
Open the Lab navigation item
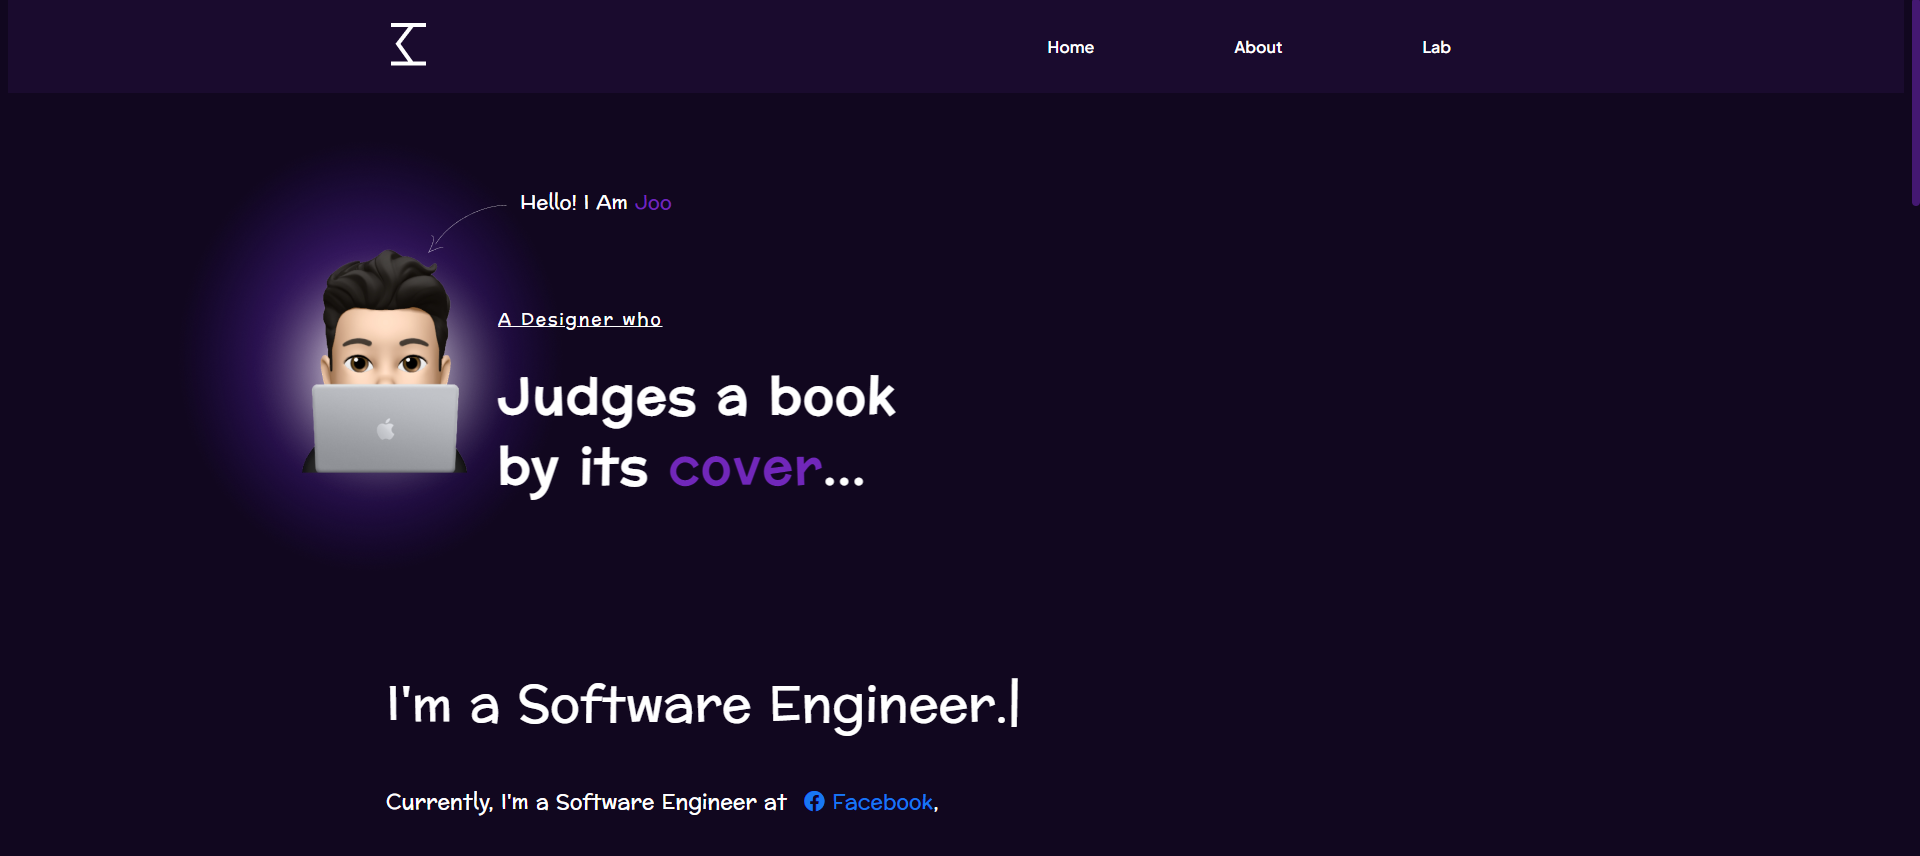1436,47
